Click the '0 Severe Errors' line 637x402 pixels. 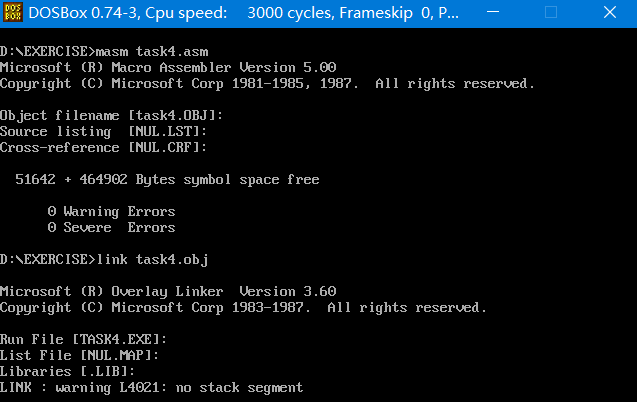(x=111, y=227)
